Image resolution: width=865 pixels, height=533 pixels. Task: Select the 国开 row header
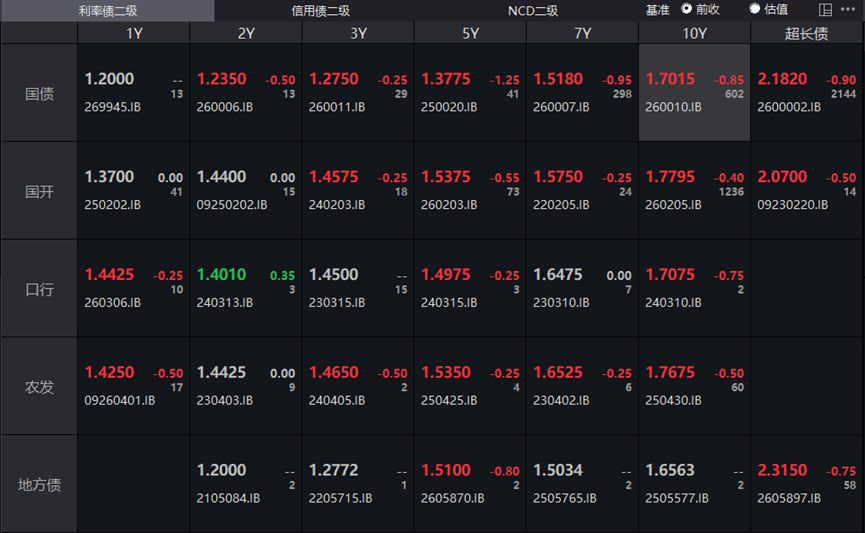[39, 191]
